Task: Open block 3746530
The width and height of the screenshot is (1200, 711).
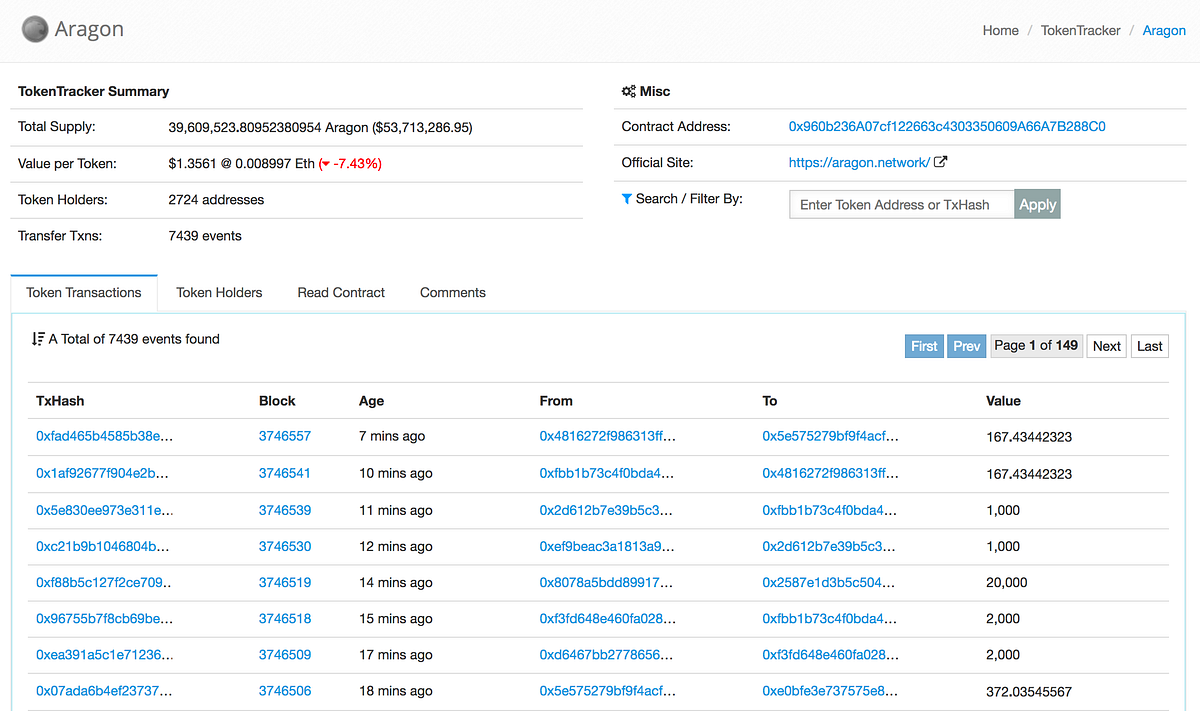Action: click(285, 546)
